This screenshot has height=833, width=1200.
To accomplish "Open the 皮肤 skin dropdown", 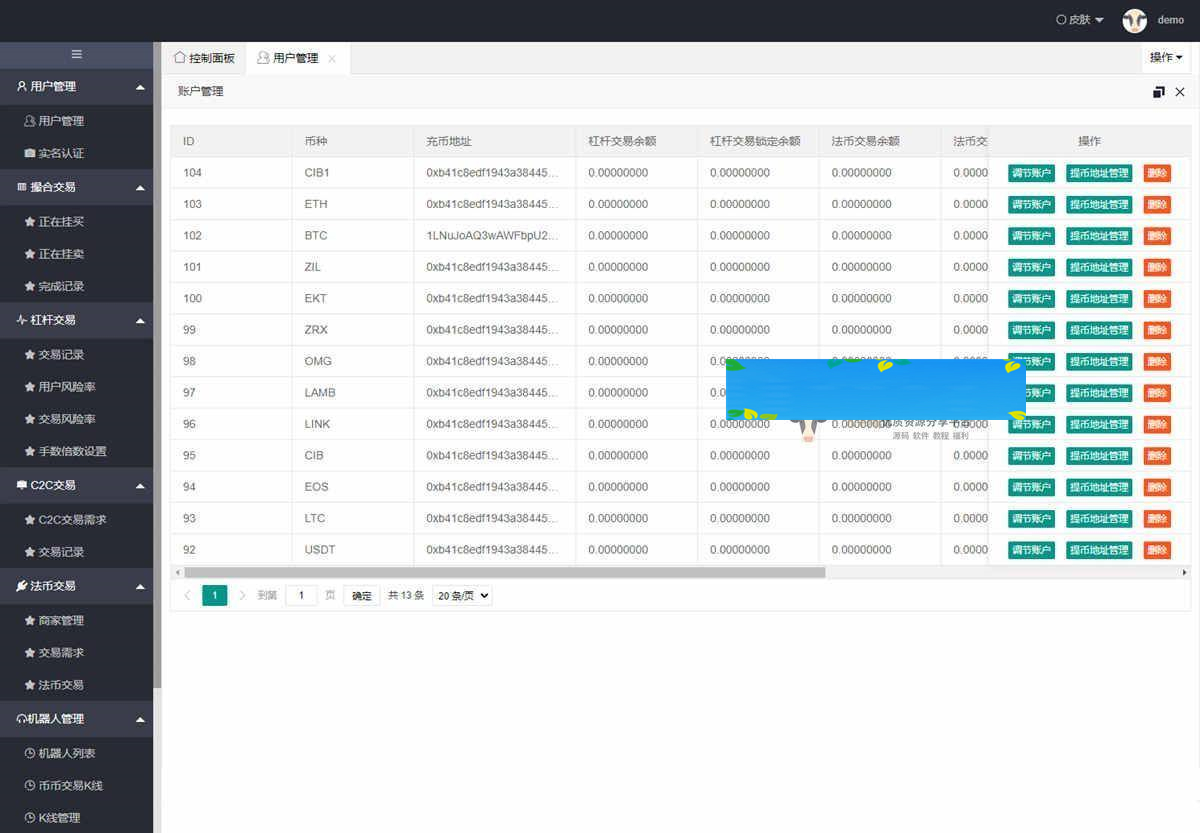I will click(x=1080, y=20).
